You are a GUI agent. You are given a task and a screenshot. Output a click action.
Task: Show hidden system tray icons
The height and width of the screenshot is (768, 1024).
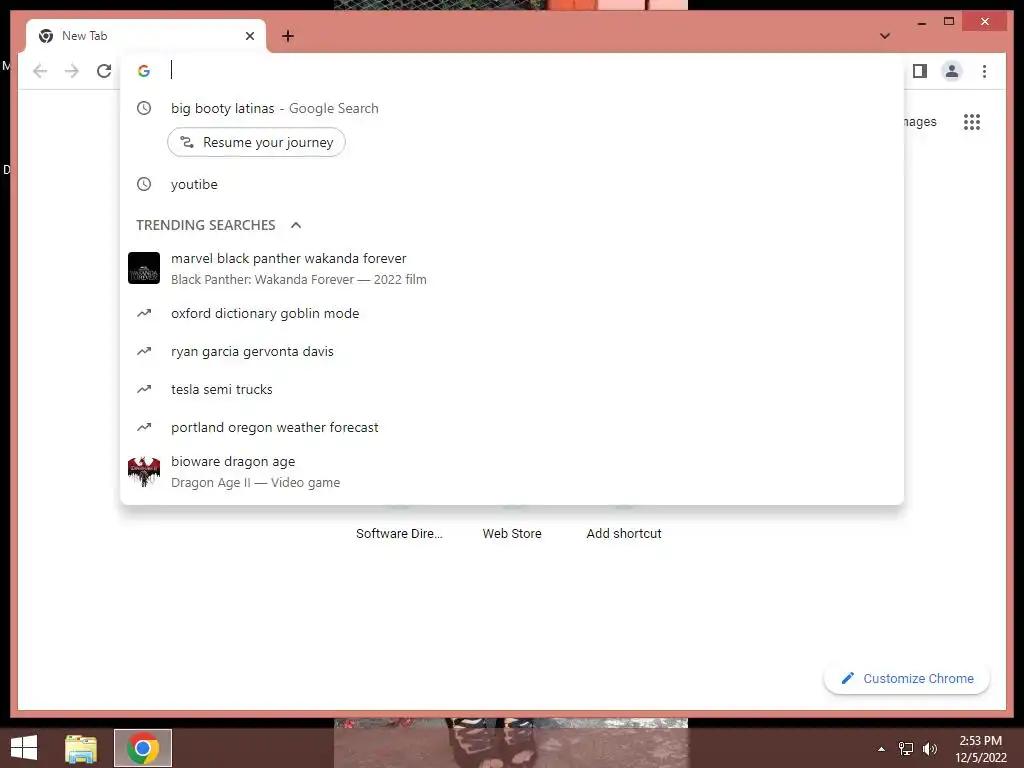tap(881, 749)
